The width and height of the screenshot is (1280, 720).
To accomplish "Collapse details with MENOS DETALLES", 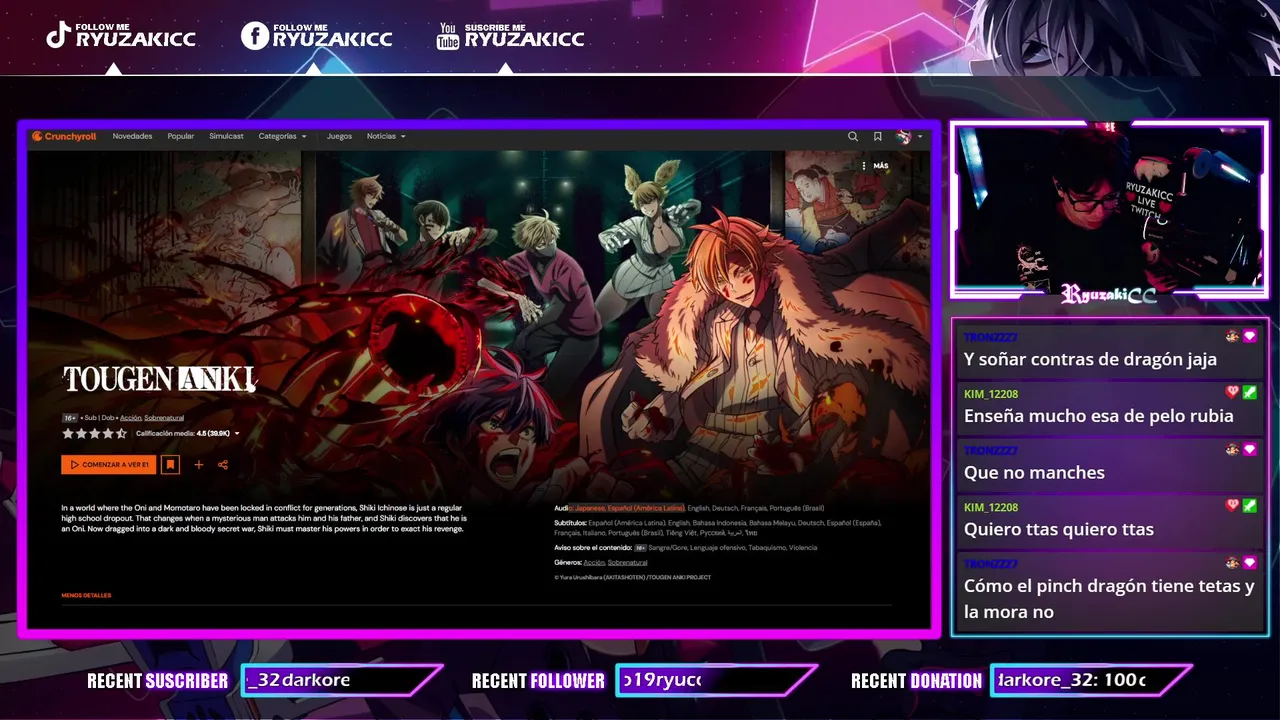I will [86, 596].
